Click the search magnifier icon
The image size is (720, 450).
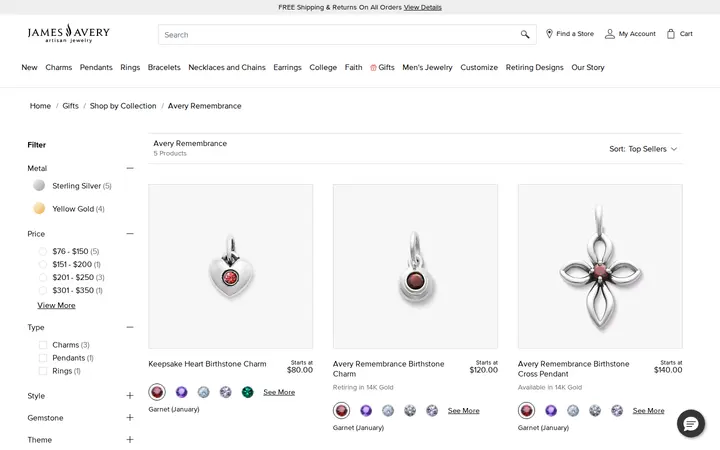[525, 34]
